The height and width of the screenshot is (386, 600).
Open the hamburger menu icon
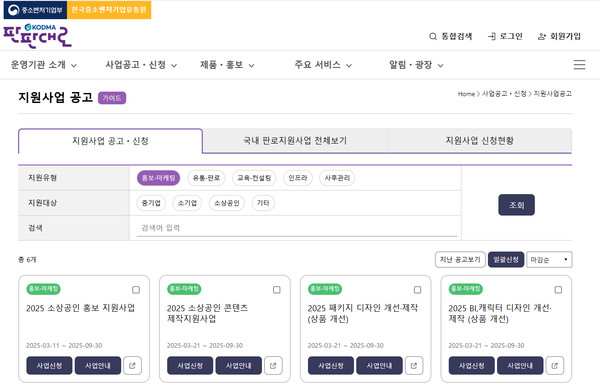[x=579, y=65]
